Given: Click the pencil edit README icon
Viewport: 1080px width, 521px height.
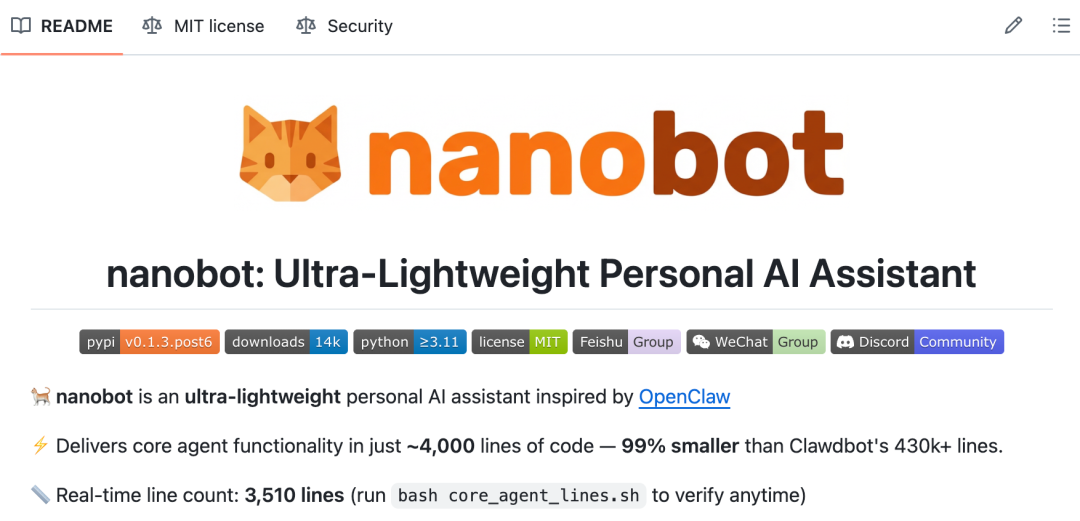Looking at the screenshot, I should click(1013, 26).
